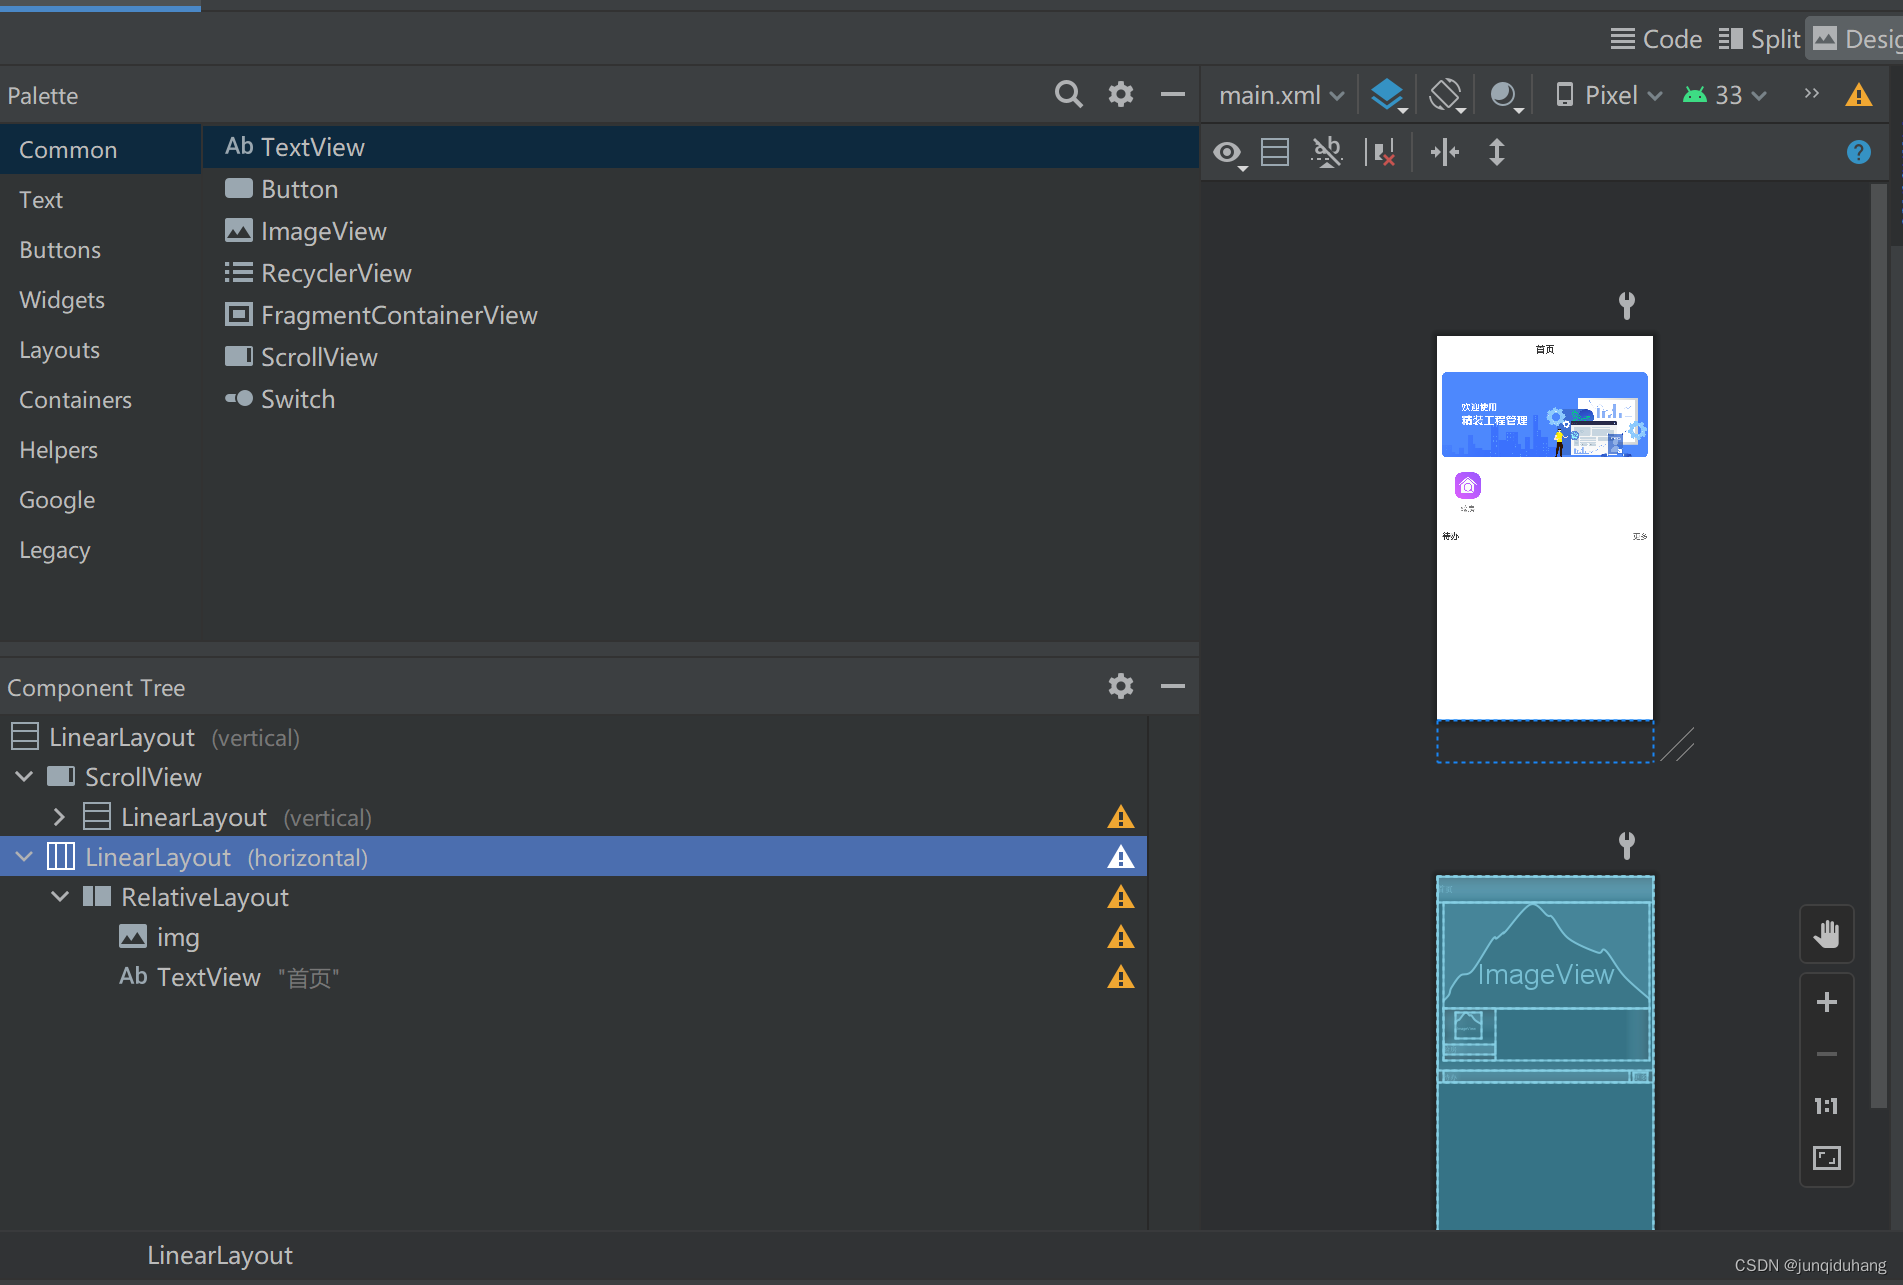Open view options eye icon
The height and width of the screenshot is (1285, 1903).
click(1229, 153)
